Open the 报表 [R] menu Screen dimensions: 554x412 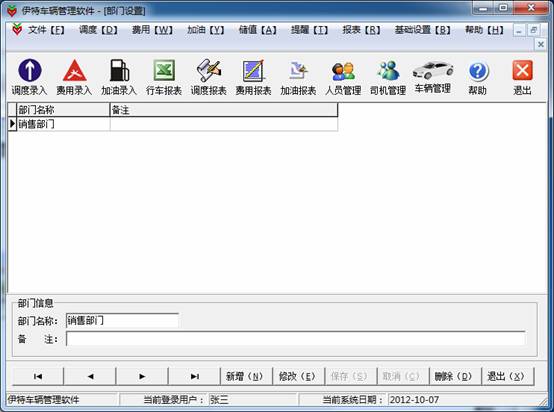(361, 30)
